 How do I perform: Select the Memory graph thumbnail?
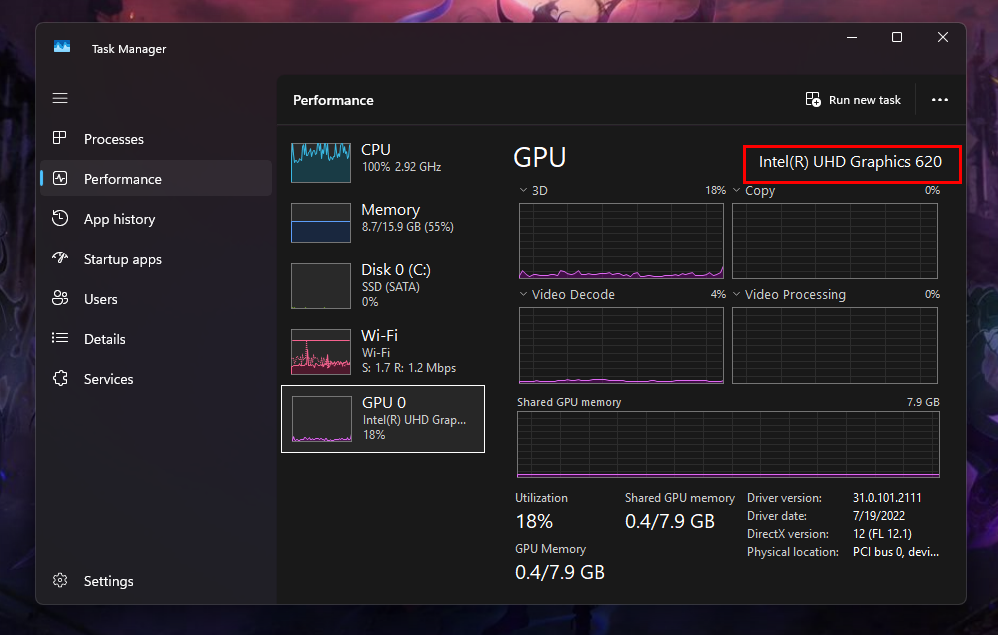321,223
